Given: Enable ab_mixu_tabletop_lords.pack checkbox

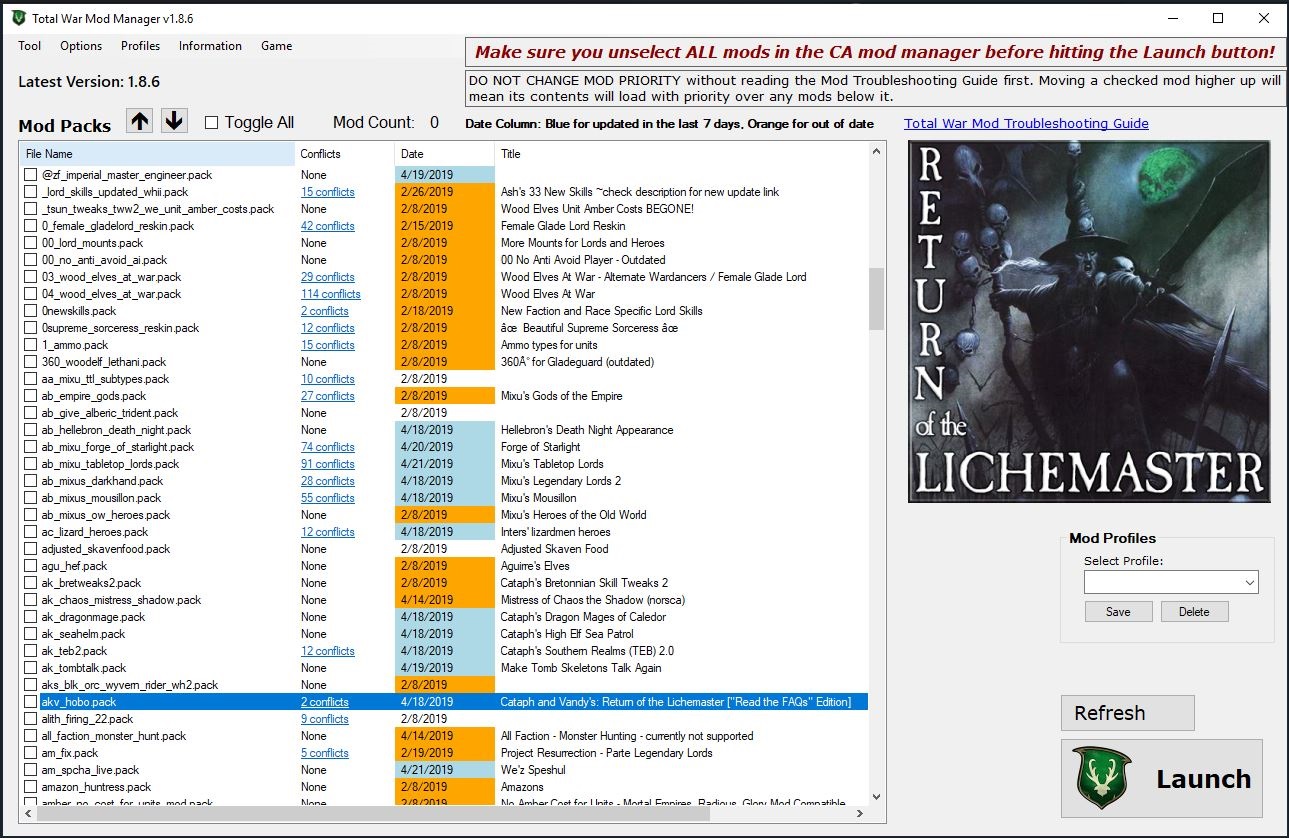Looking at the screenshot, I should [x=31, y=464].
